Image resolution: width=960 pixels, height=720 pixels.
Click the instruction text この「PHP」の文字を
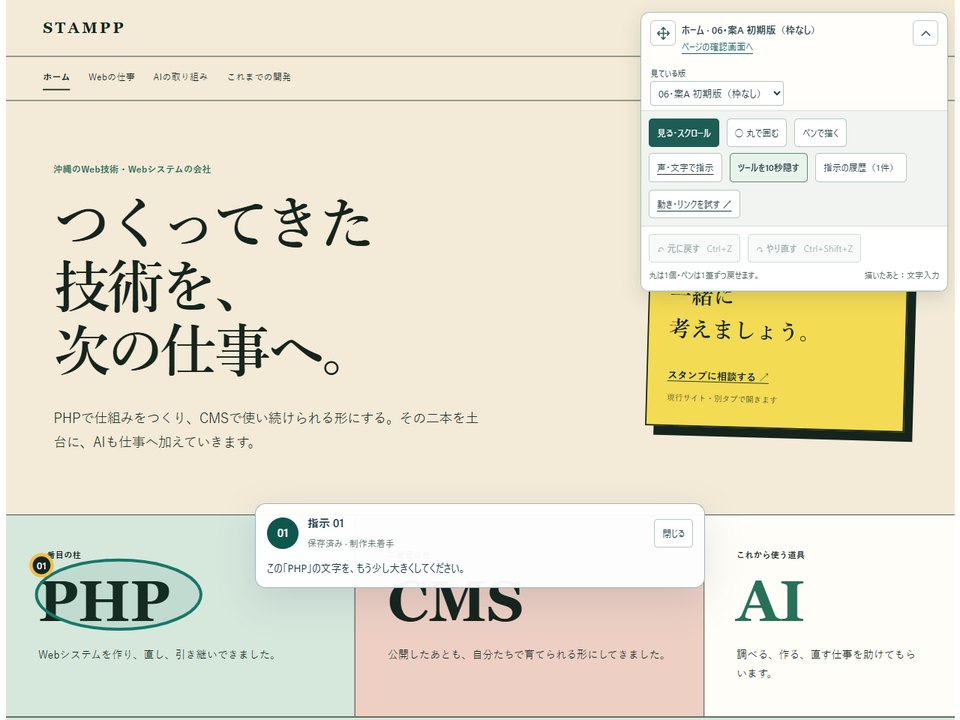(366, 568)
